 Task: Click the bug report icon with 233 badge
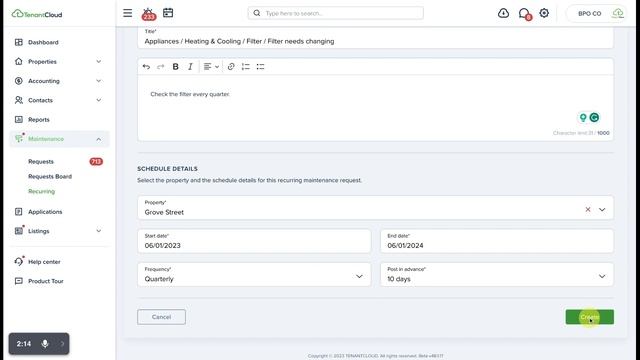pyautogui.click(x=149, y=14)
